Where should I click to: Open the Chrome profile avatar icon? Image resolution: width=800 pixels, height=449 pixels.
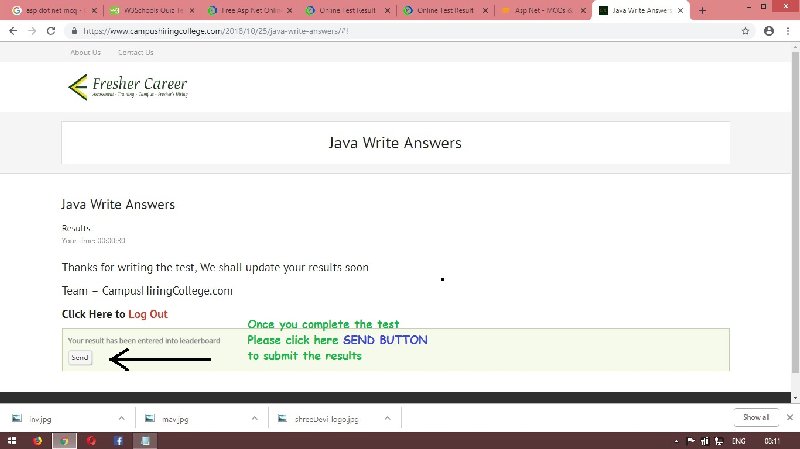point(768,31)
